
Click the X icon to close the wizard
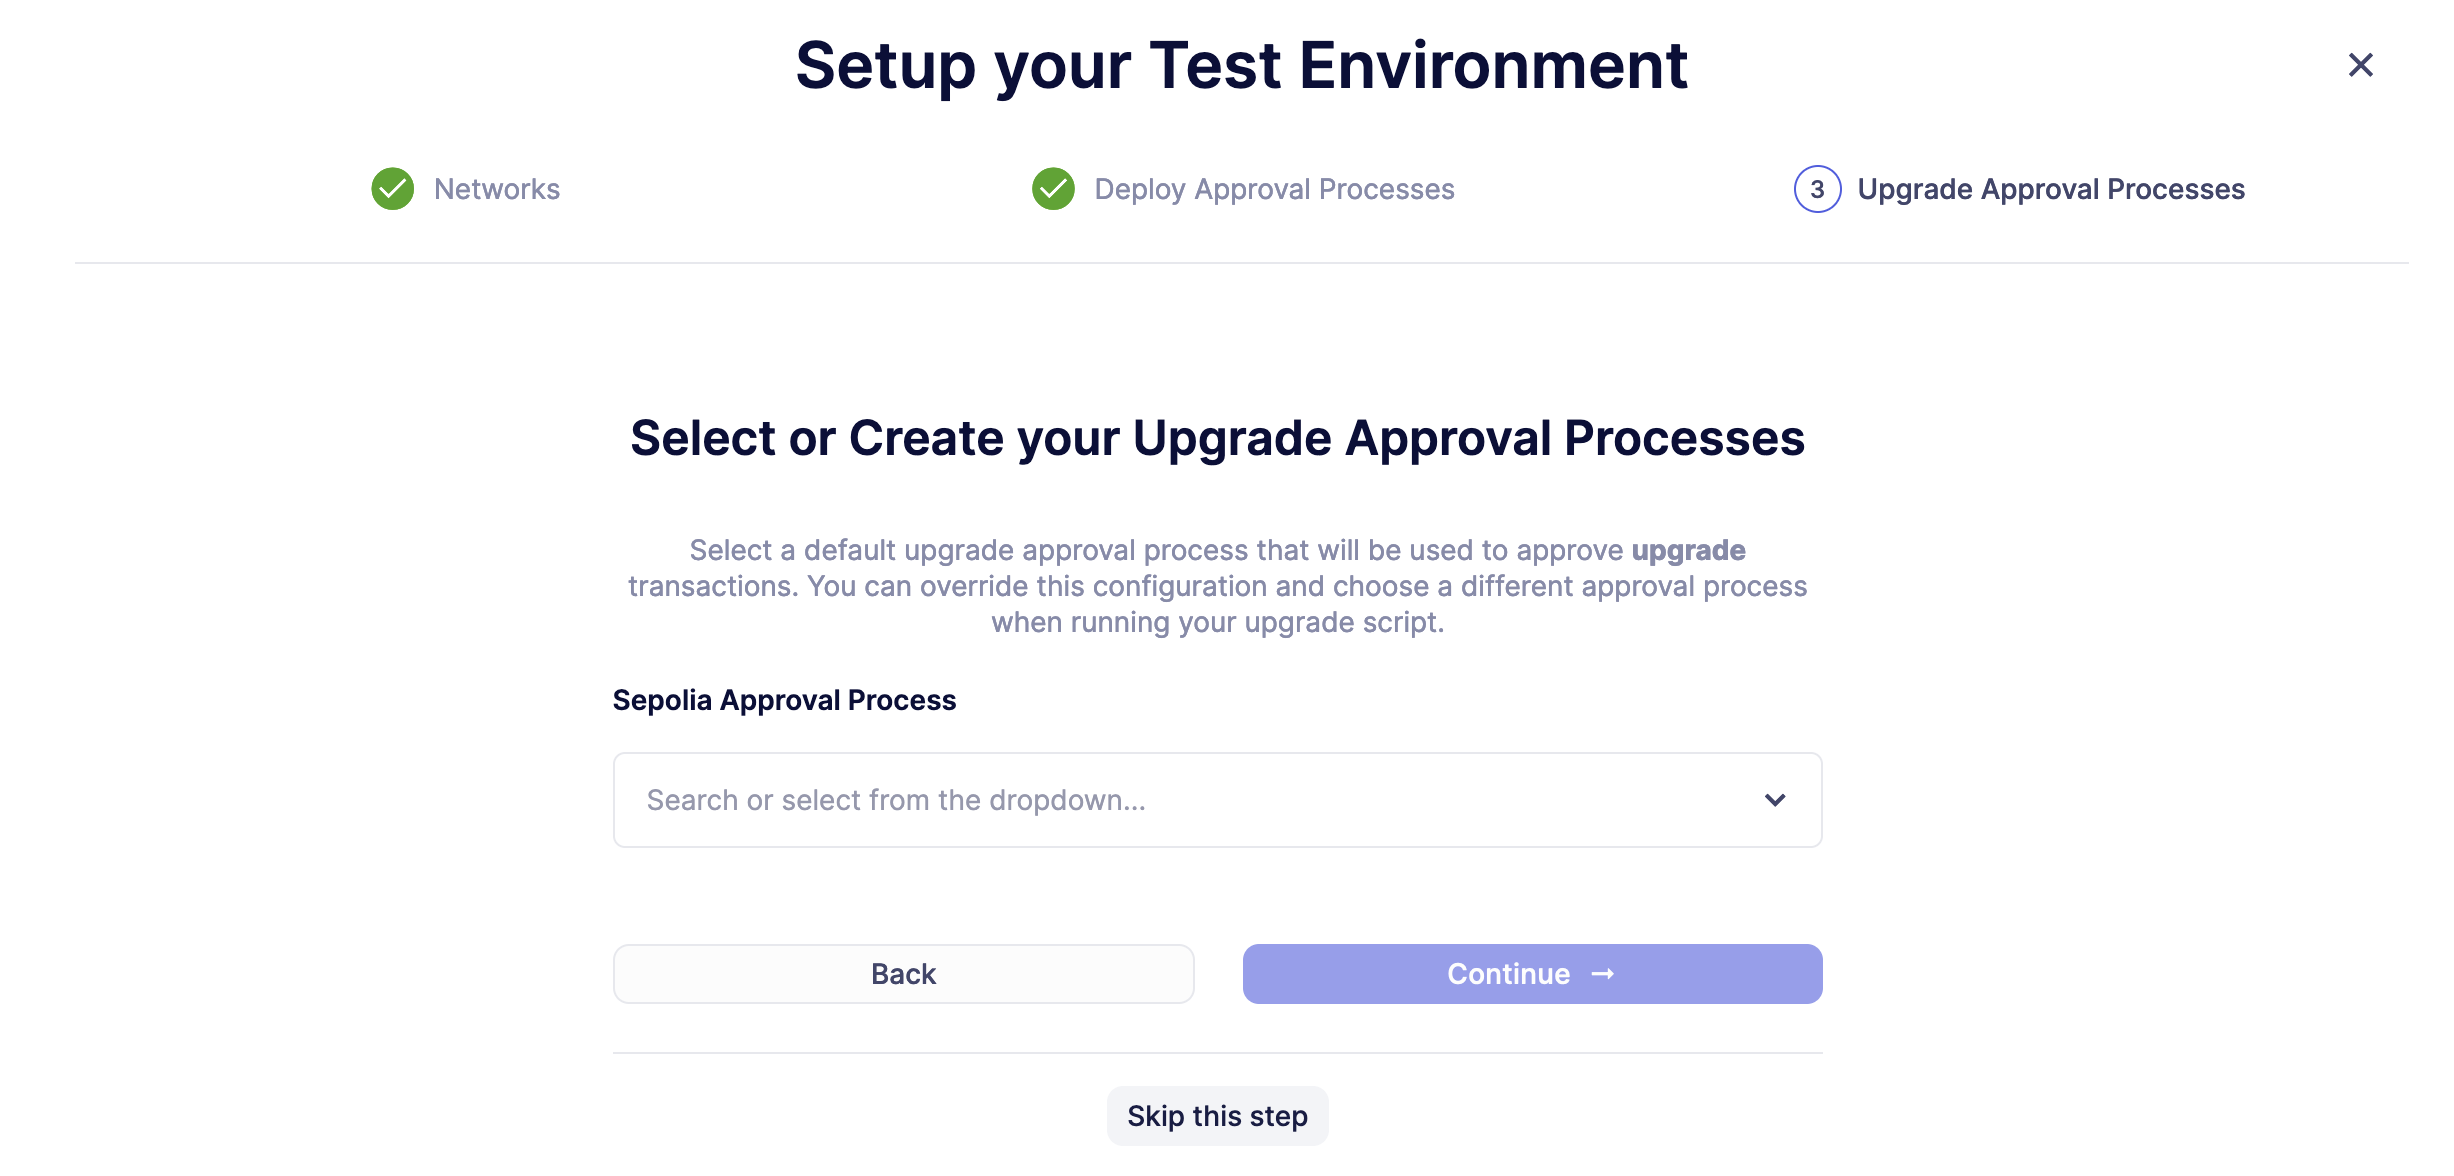pos(2361,64)
